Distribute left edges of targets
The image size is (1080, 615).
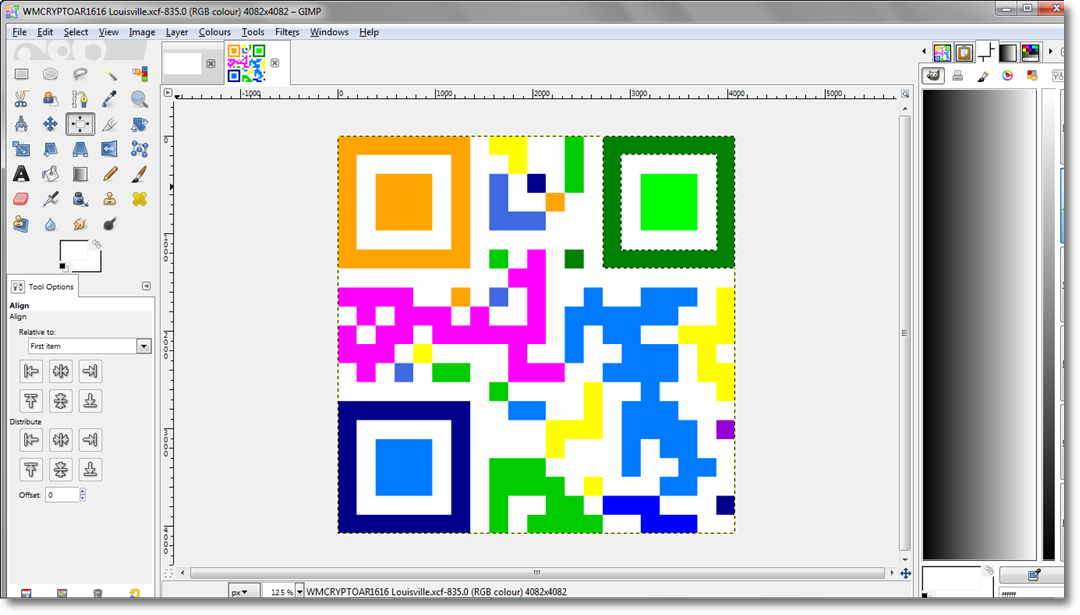click(31, 439)
